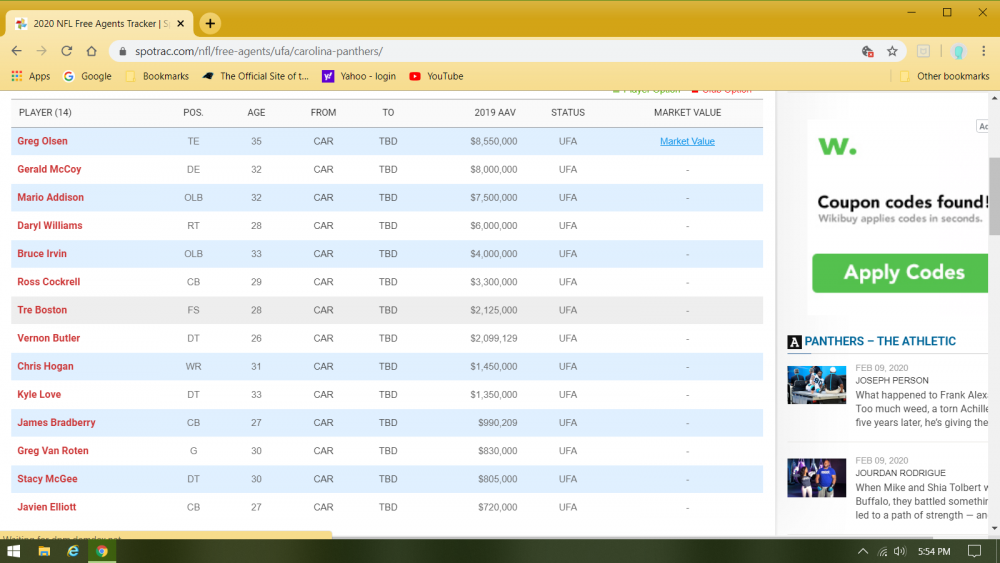Close the 2020 NFL Free Agents Tracker tab
Screen dimensions: 1000x563
tap(180, 24)
